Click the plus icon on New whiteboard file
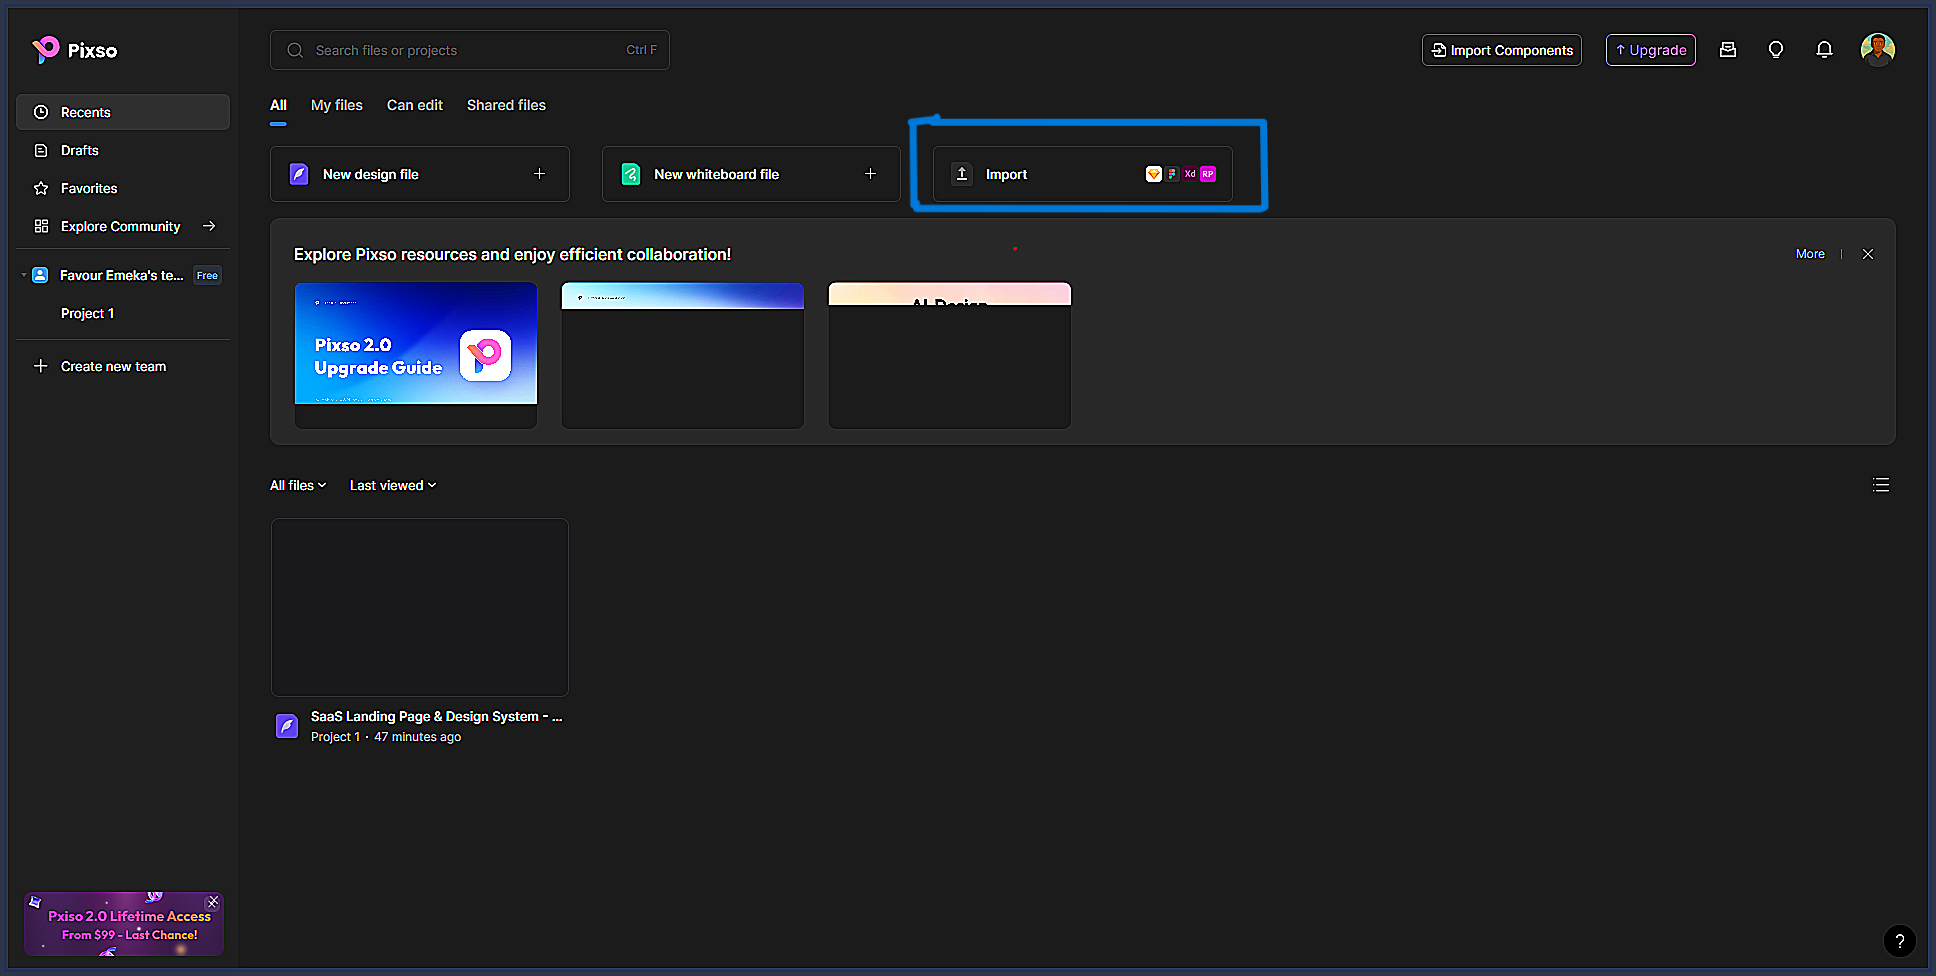This screenshot has width=1936, height=976. coord(870,174)
